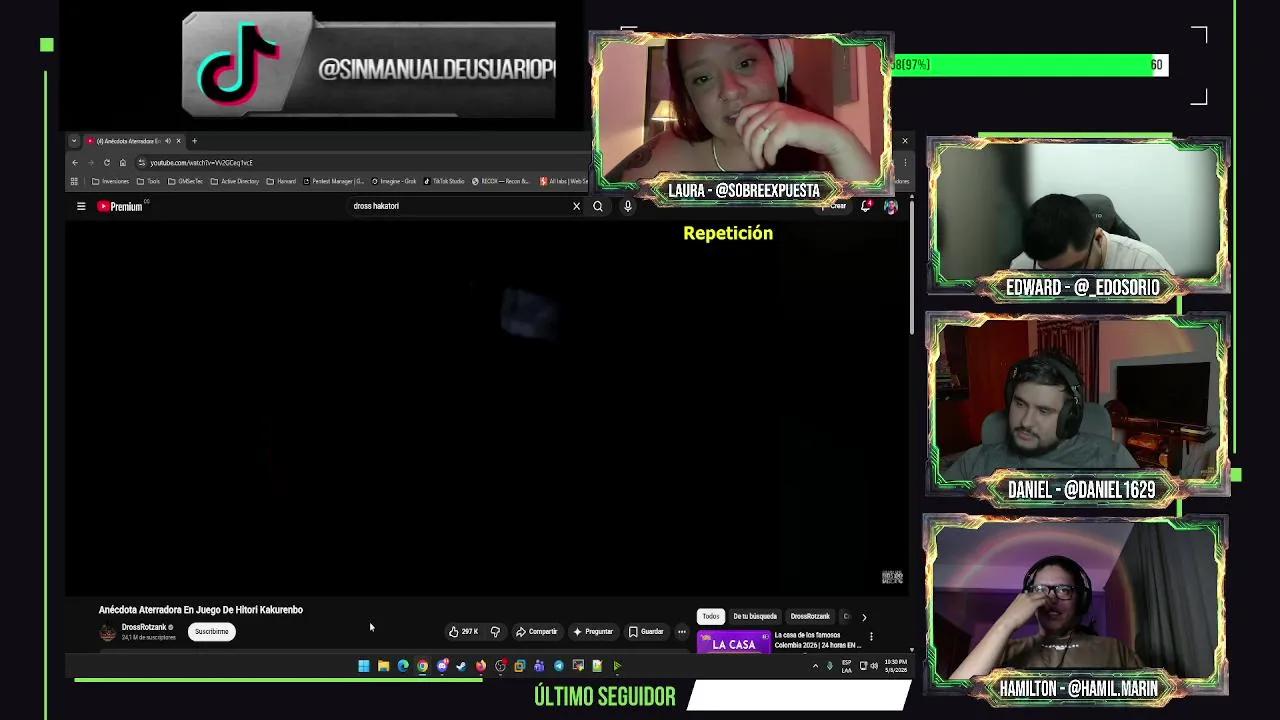1280x720 pixels.
Task: Click the Crear create button
Action: click(x=834, y=206)
